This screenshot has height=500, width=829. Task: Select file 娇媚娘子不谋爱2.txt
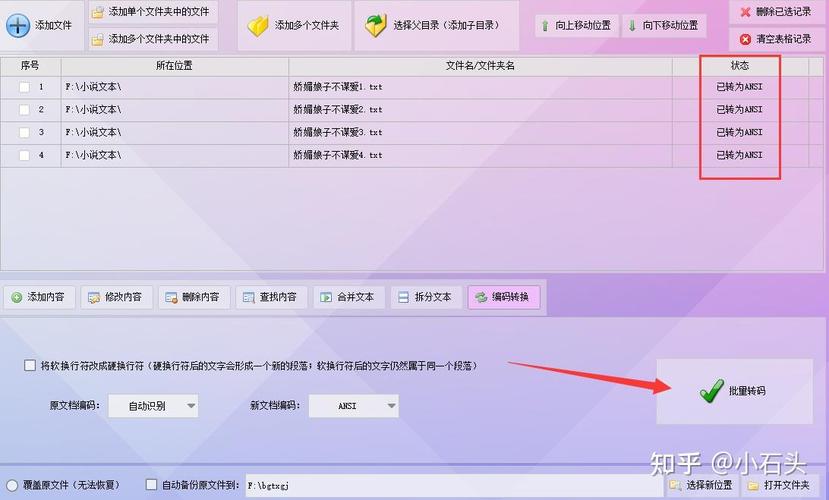pos(338,110)
